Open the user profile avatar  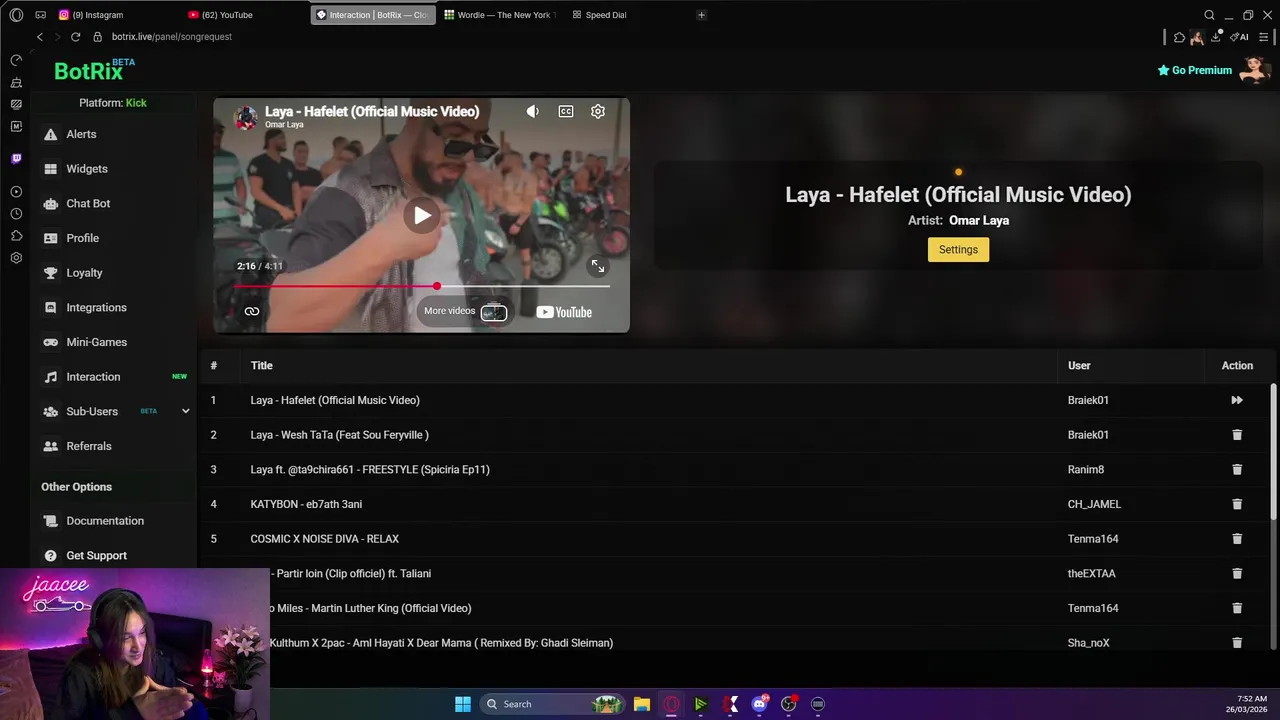(1254, 69)
